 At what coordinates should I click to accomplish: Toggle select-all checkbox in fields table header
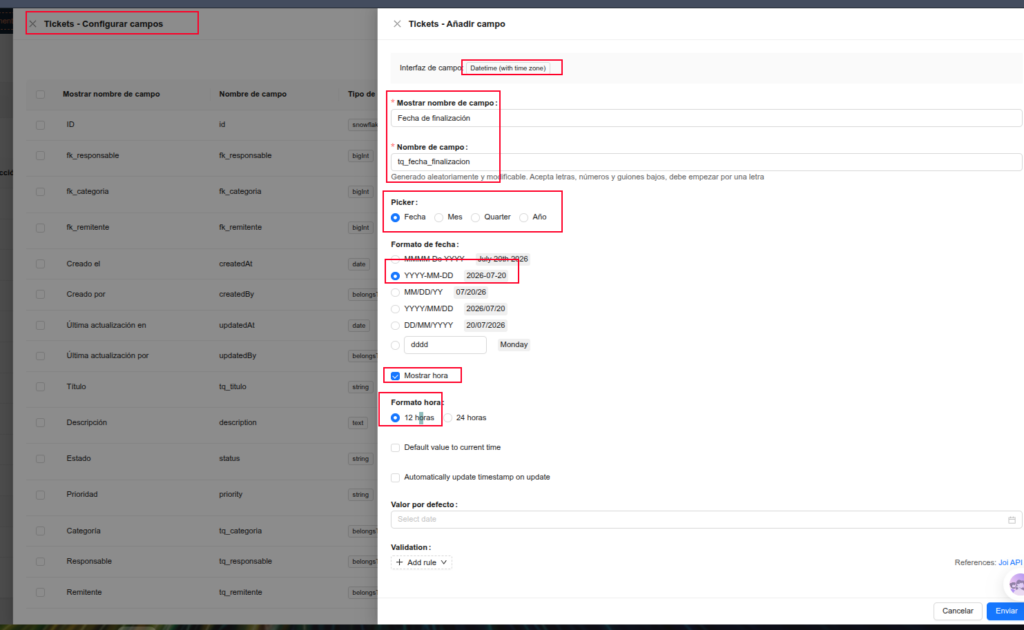point(40,94)
